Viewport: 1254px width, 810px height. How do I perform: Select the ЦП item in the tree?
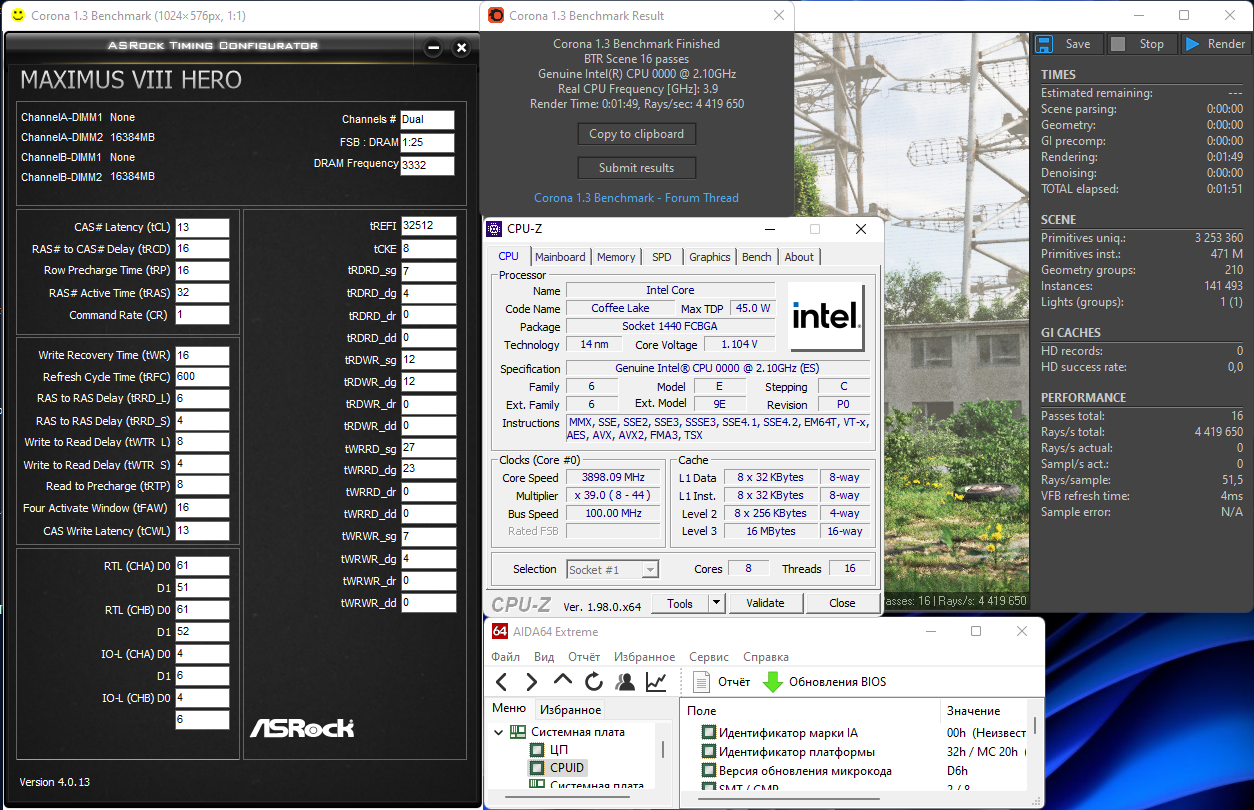pos(559,750)
